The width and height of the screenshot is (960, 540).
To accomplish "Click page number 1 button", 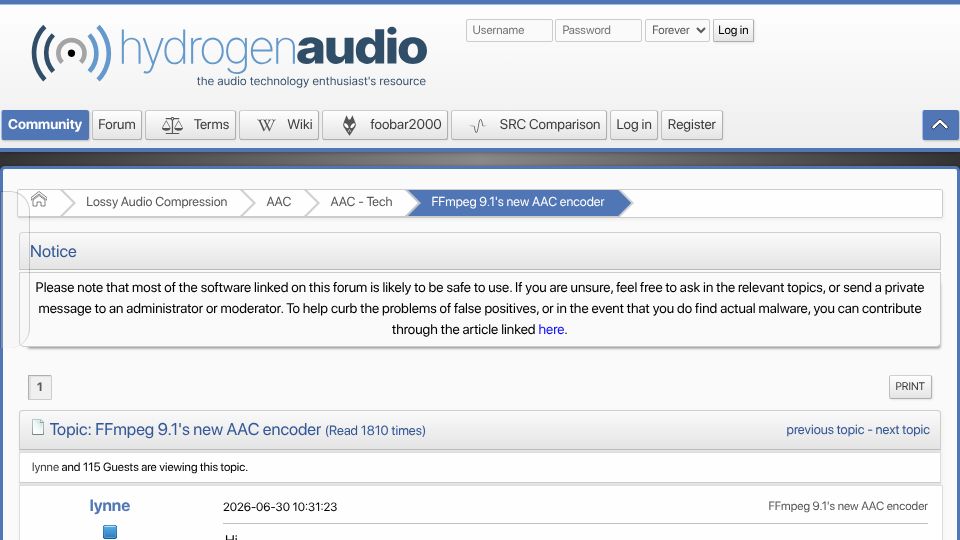I will pos(40,387).
